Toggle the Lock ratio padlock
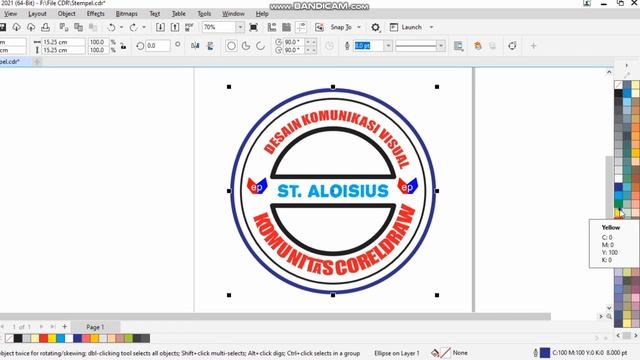The image size is (640, 360). coord(123,46)
